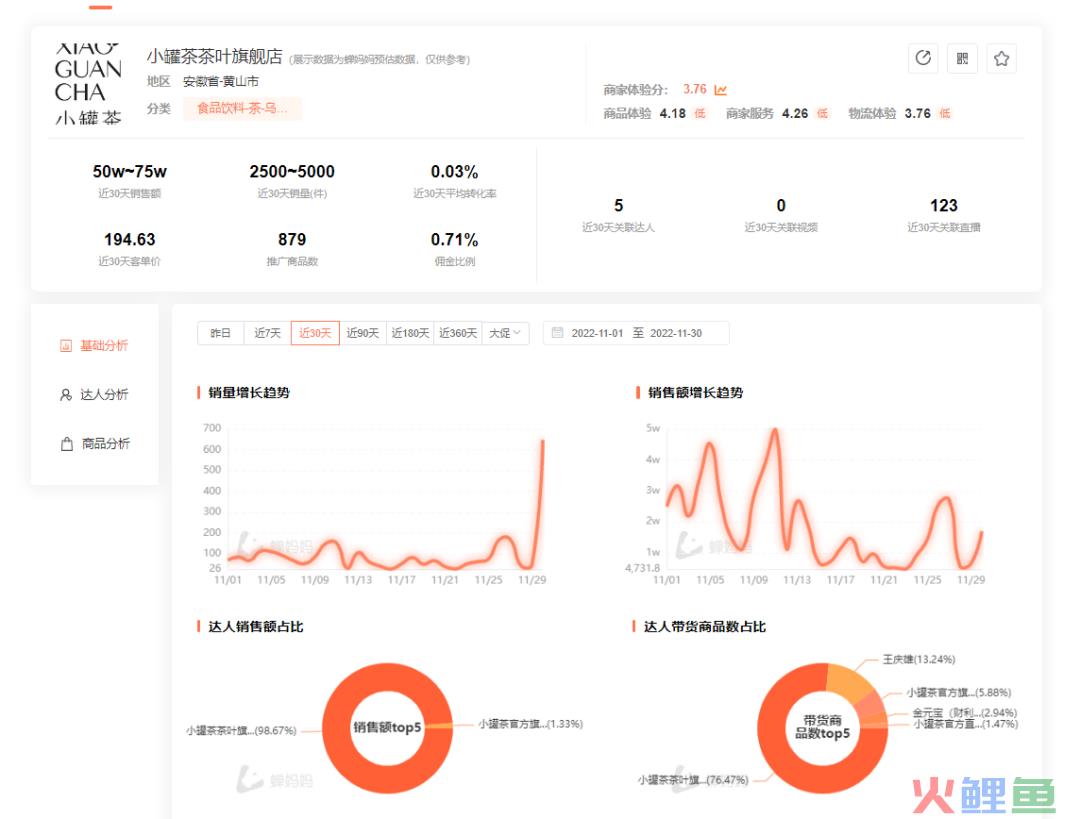The height and width of the screenshot is (819, 1080).
Task: Open the QR code icon
Action: coord(962,59)
